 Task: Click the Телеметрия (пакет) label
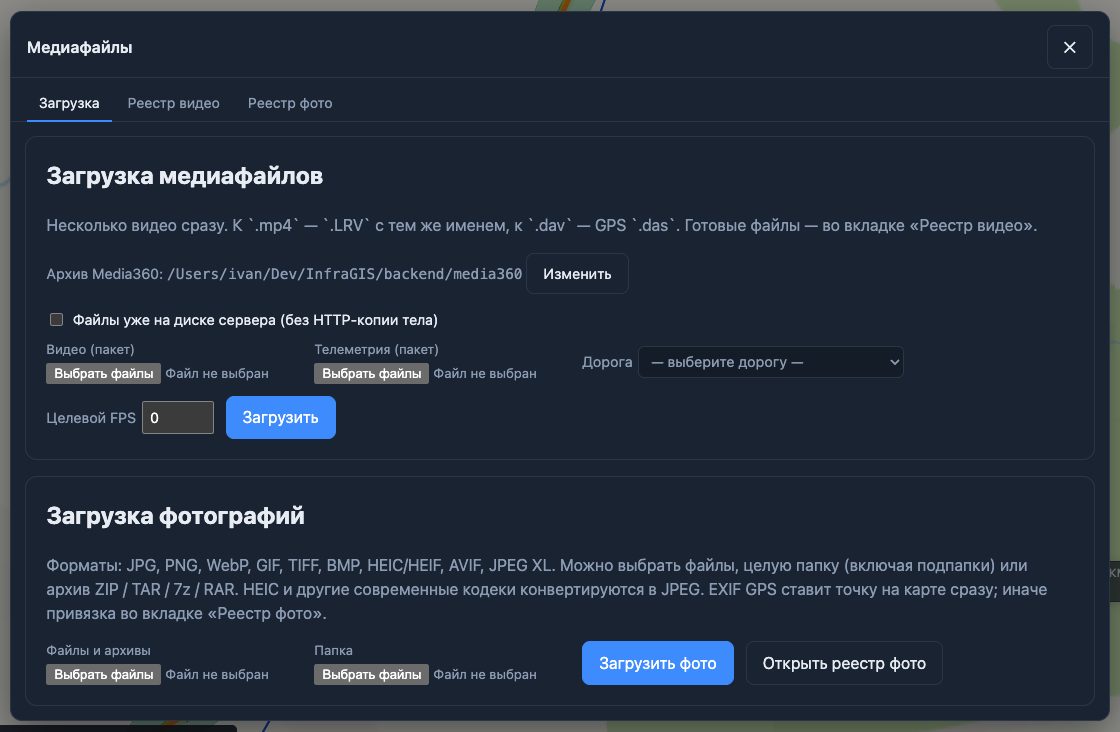[376, 349]
